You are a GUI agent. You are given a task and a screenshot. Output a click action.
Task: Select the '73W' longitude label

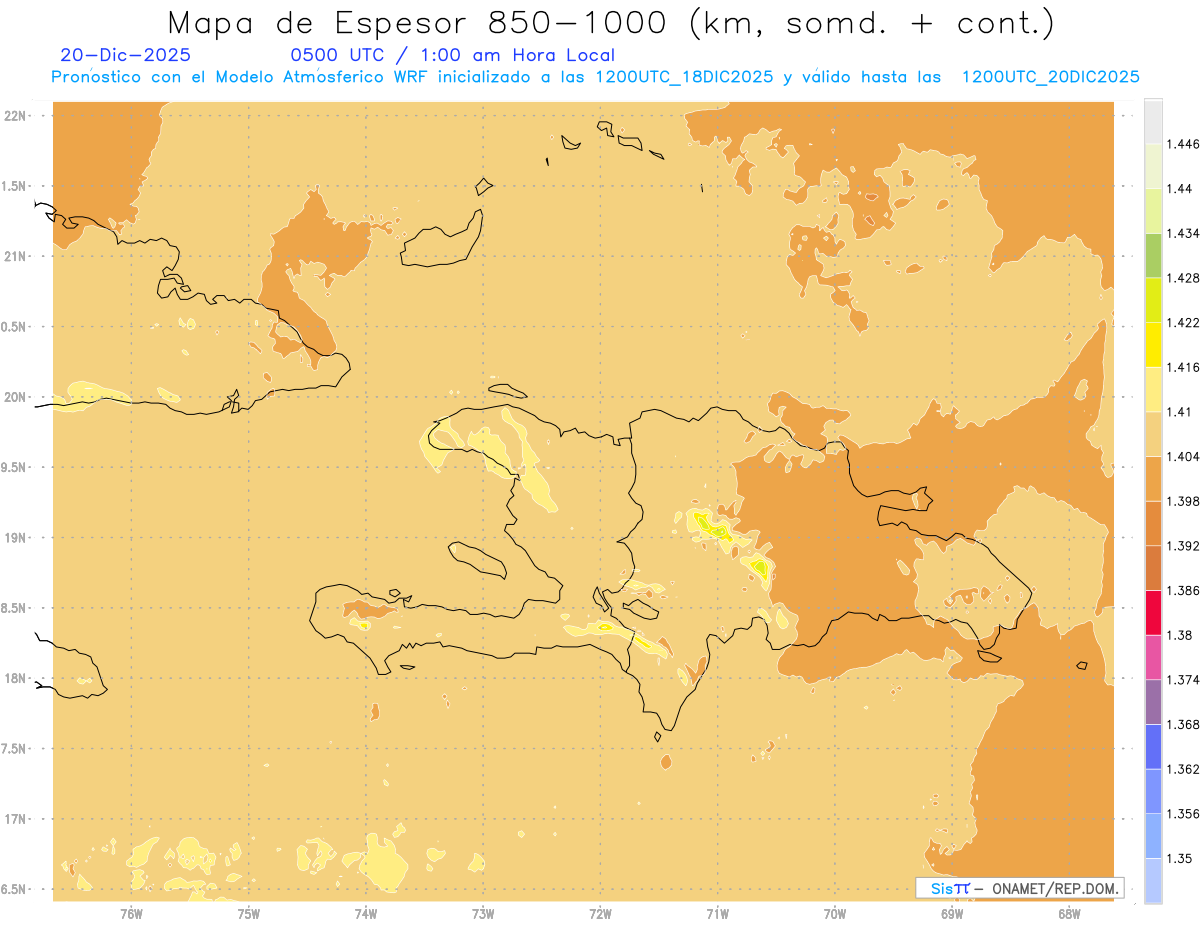[483, 914]
